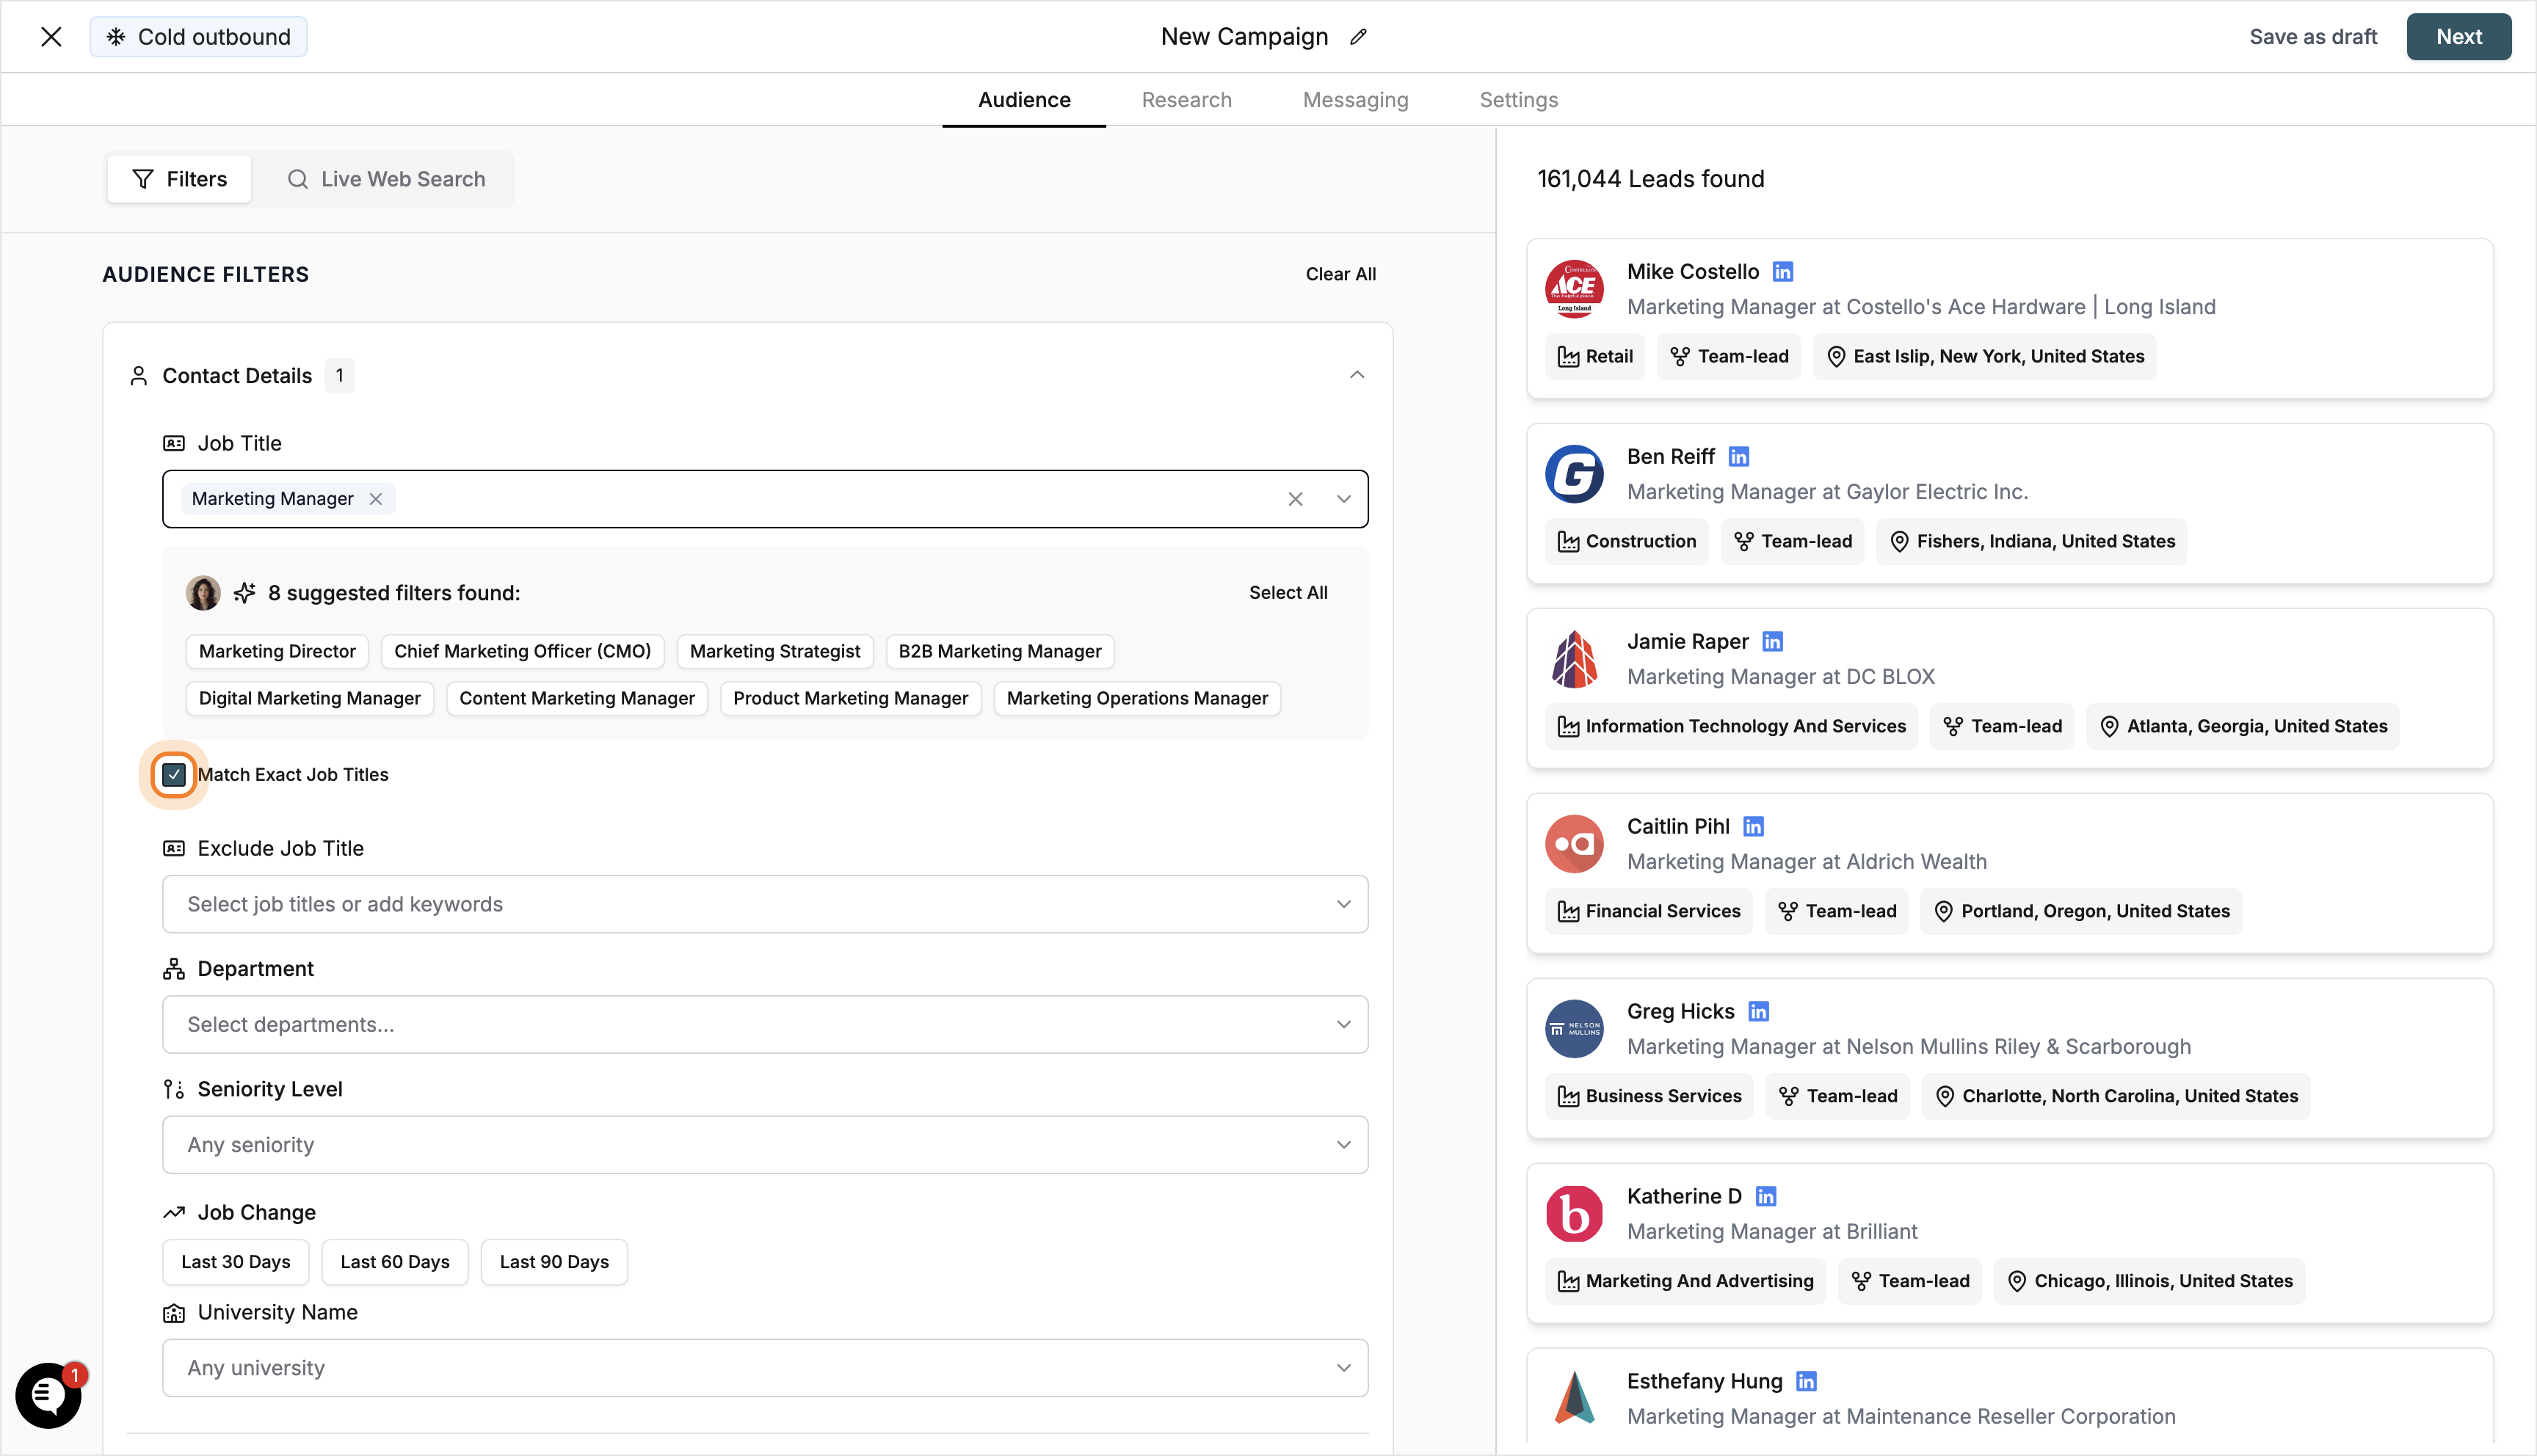2537x1456 pixels.
Task: Remove the Marketing Manager job title tag
Action: tap(375, 498)
